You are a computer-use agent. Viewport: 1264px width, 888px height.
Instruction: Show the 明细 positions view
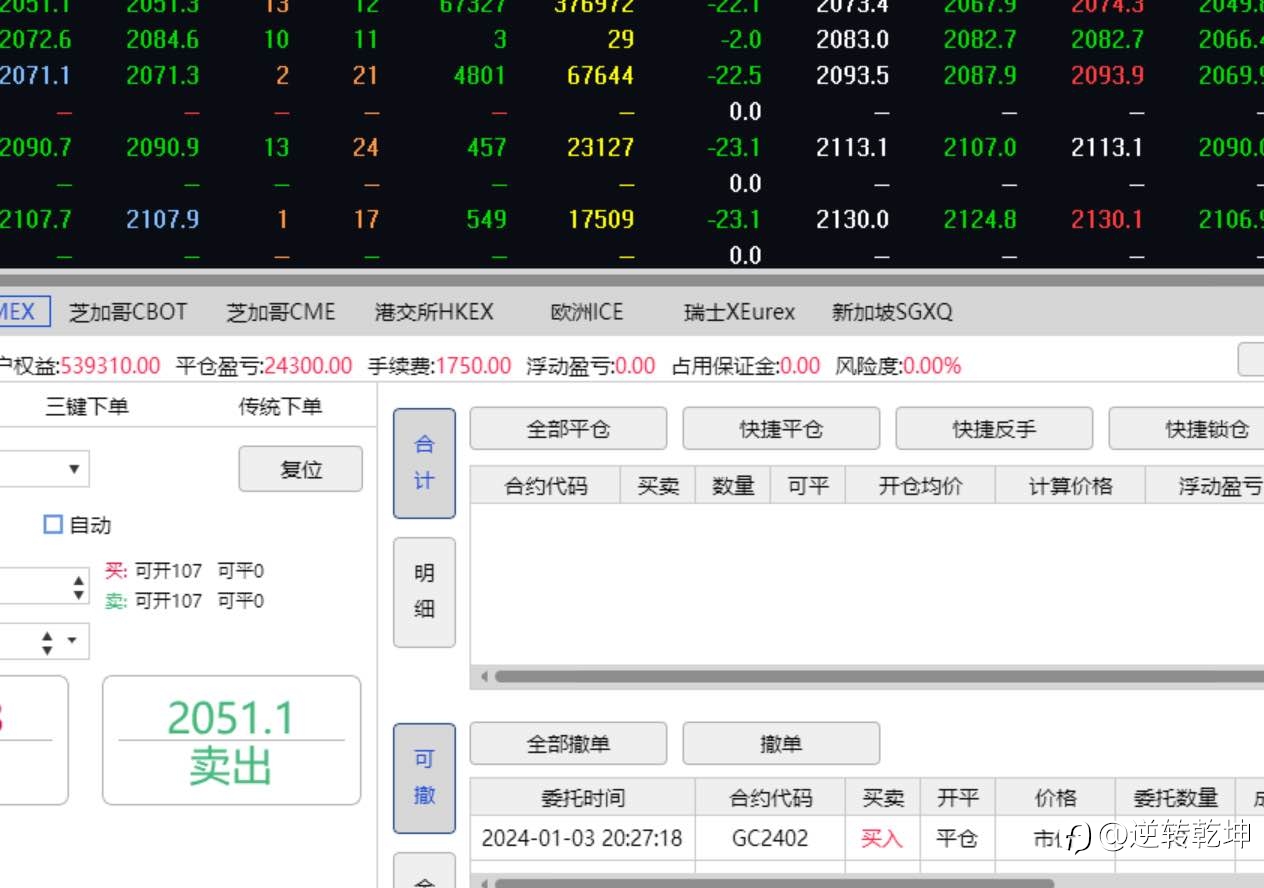tap(424, 592)
